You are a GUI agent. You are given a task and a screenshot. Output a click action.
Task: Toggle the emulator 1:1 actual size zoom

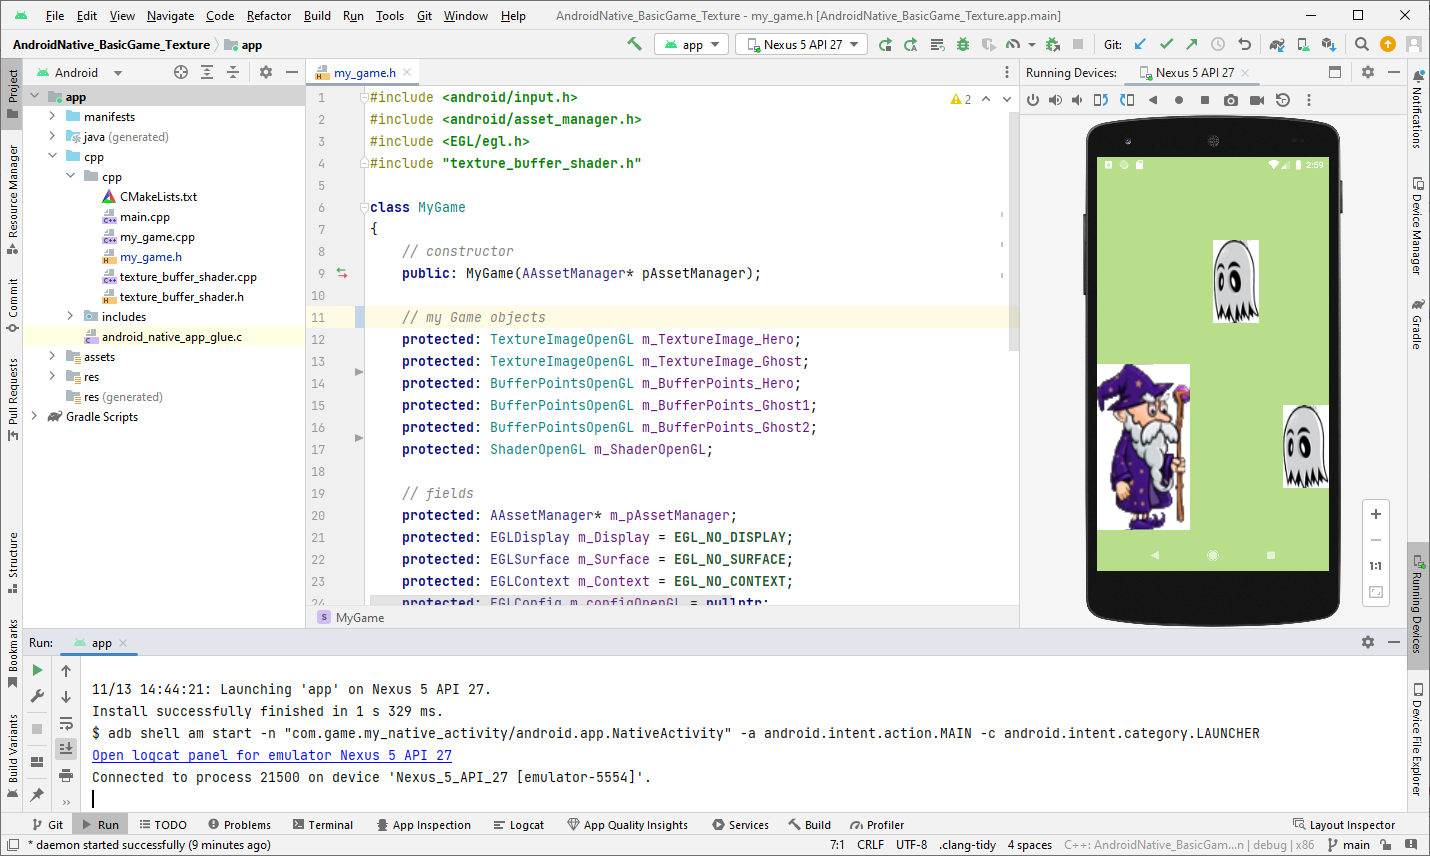pos(1376,566)
